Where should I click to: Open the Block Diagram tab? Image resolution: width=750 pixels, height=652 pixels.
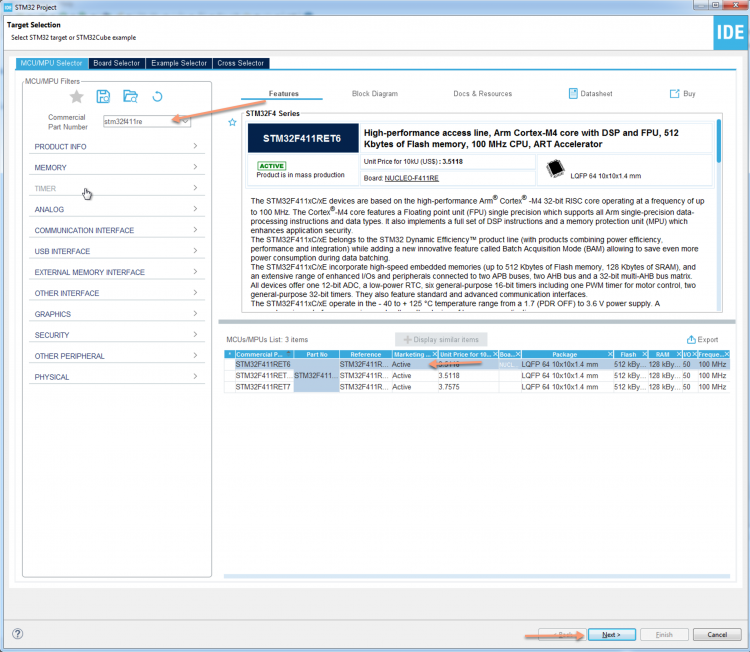click(x=374, y=94)
